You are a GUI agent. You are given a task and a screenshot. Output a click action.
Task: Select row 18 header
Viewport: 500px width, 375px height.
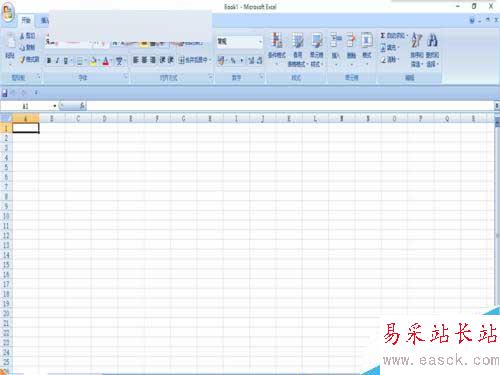[6, 294]
